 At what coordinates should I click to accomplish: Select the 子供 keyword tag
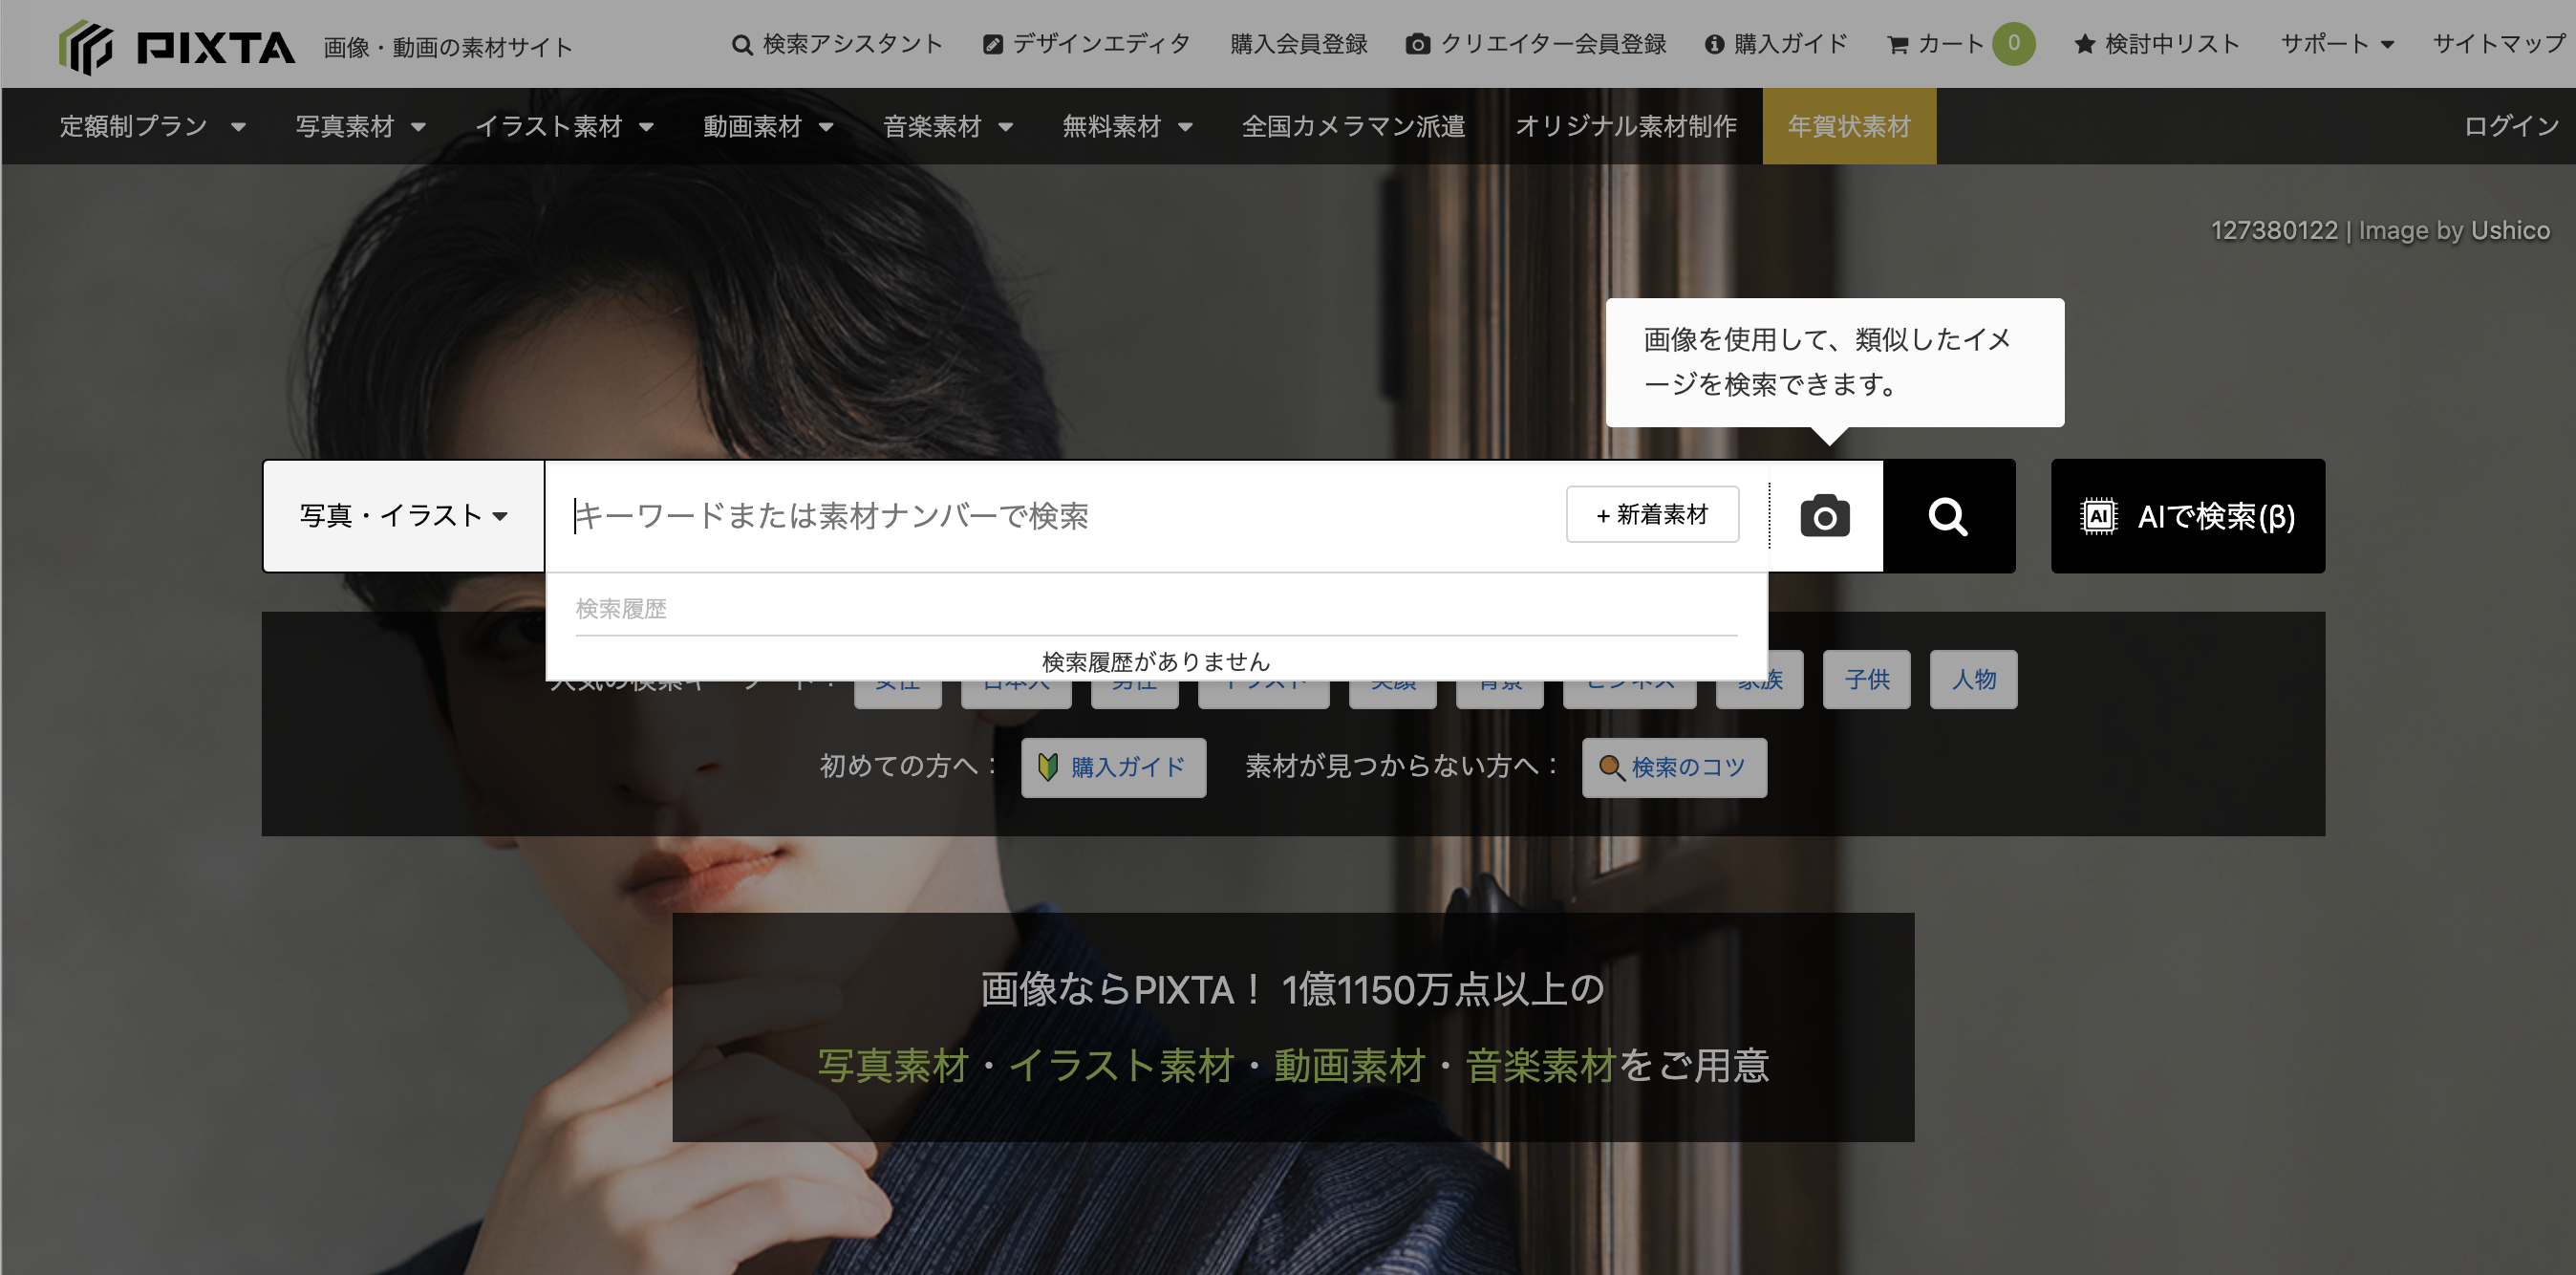coord(1866,680)
